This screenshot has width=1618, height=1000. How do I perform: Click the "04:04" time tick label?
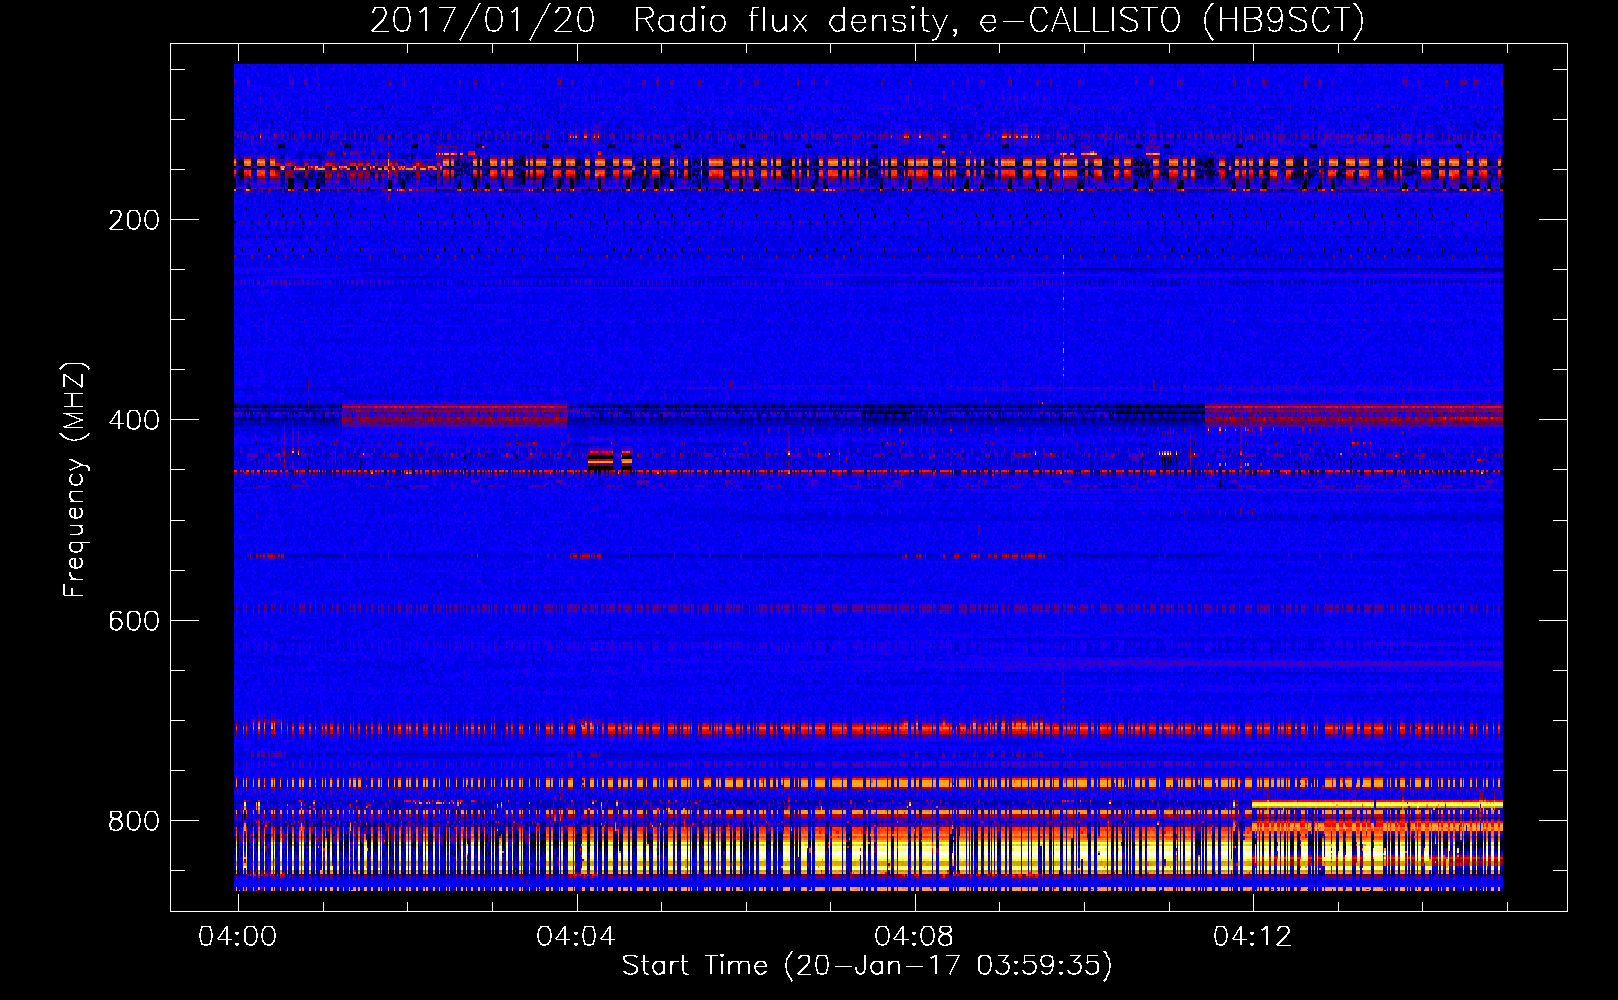tap(575, 936)
